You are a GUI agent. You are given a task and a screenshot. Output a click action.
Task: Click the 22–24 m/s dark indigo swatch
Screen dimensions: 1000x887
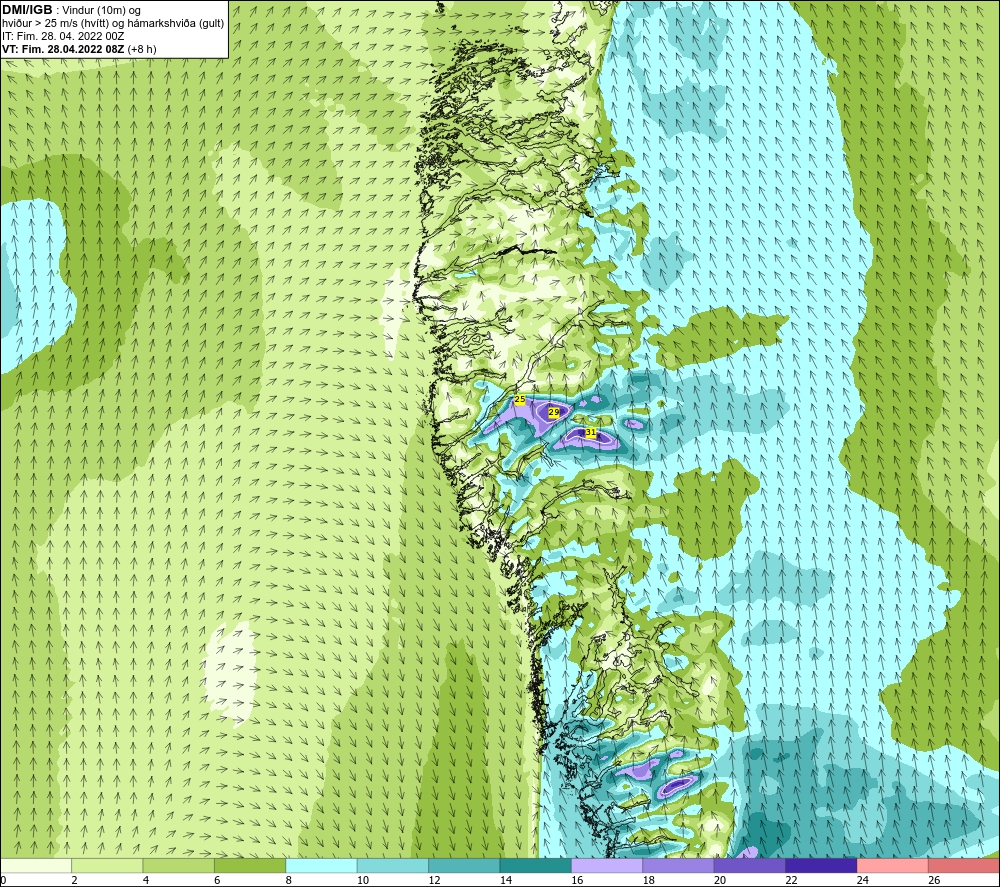coord(821,865)
